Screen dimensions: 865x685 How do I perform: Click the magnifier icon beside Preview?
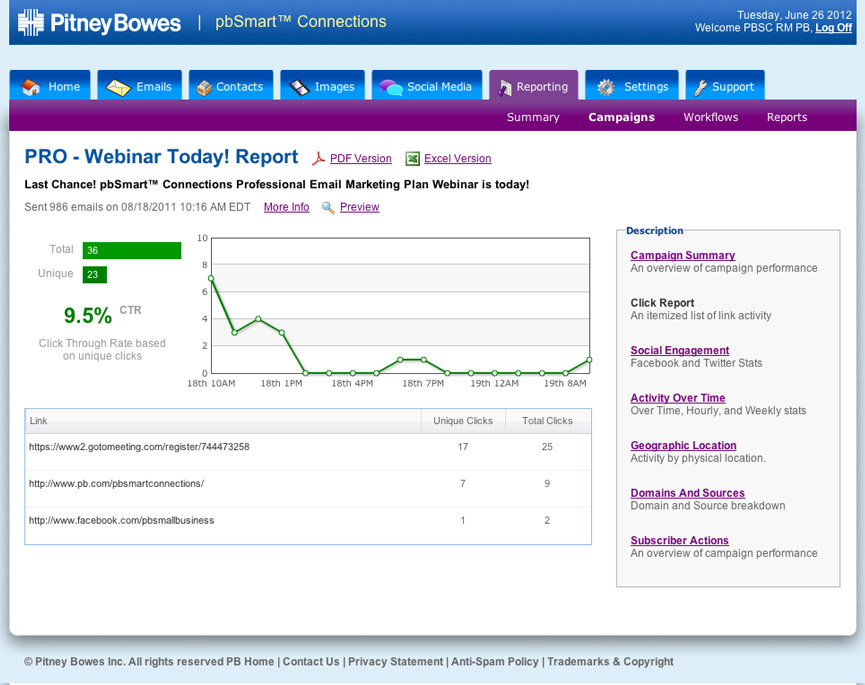point(328,207)
